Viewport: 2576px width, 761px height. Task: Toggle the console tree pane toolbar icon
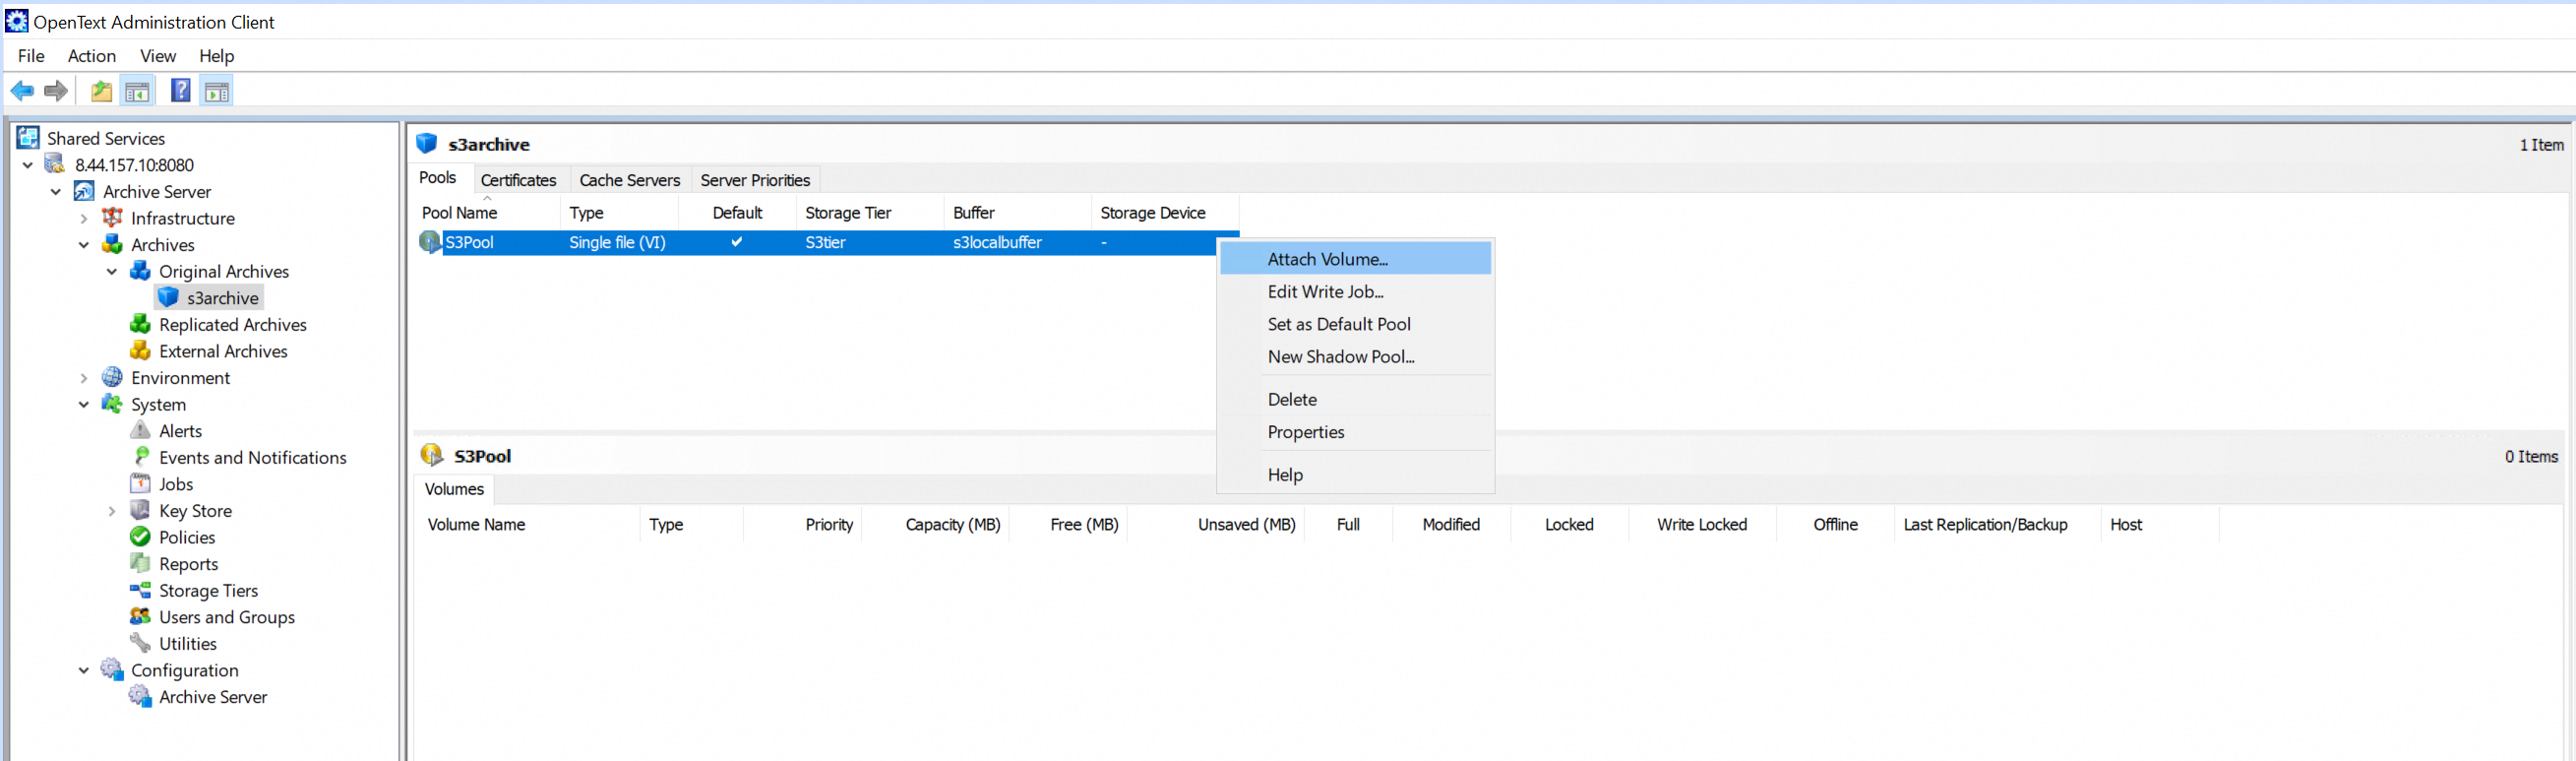tap(137, 91)
